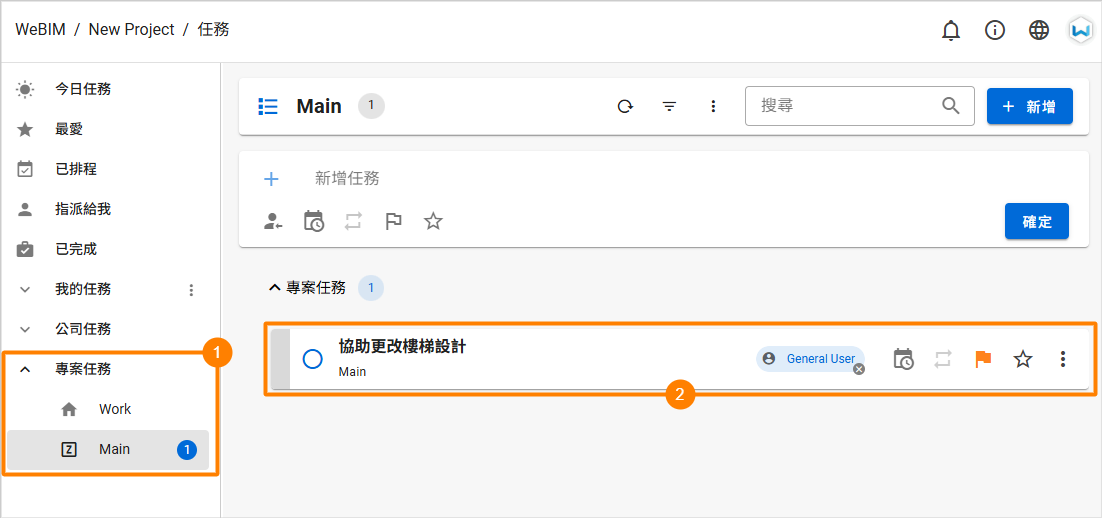
Task: Open the notifications bell
Action: click(x=951, y=30)
